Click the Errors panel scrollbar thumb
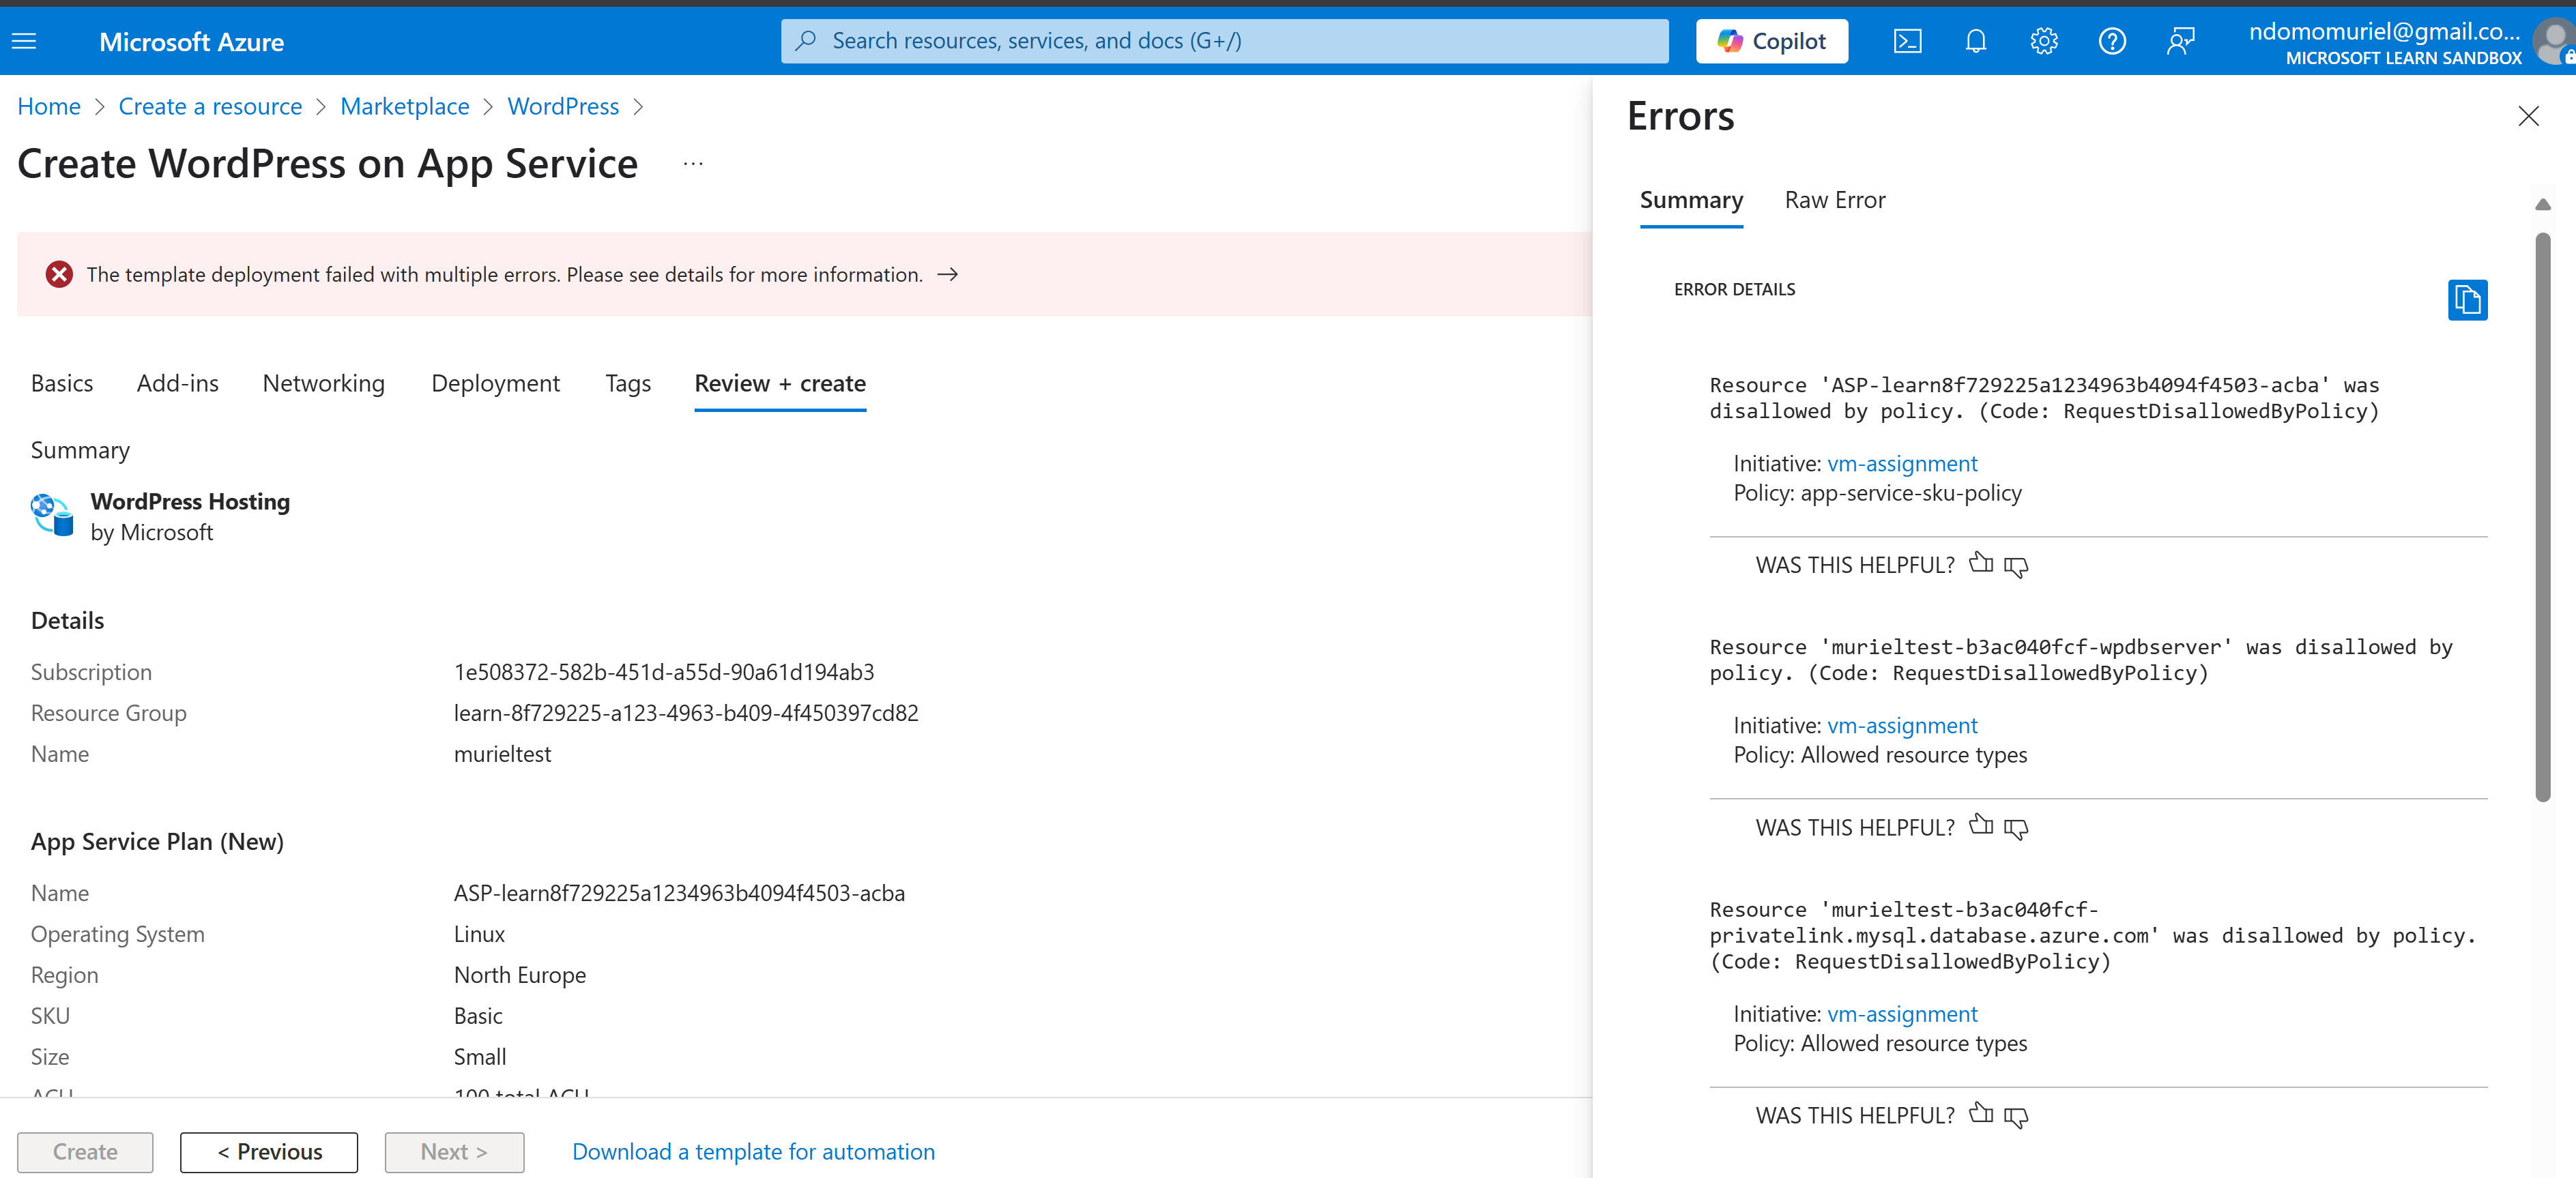The height and width of the screenshot is (1178, 2576). pos(2543,517)
